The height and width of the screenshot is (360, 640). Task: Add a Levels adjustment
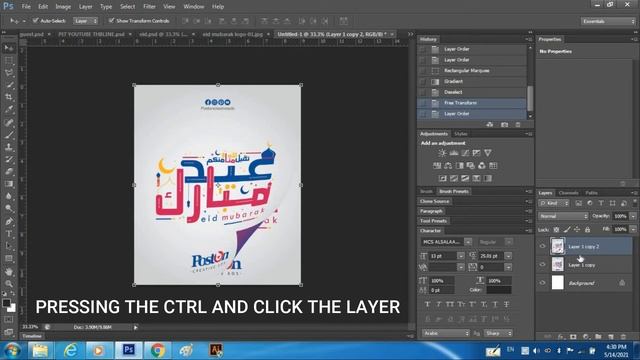click(454, 153)
